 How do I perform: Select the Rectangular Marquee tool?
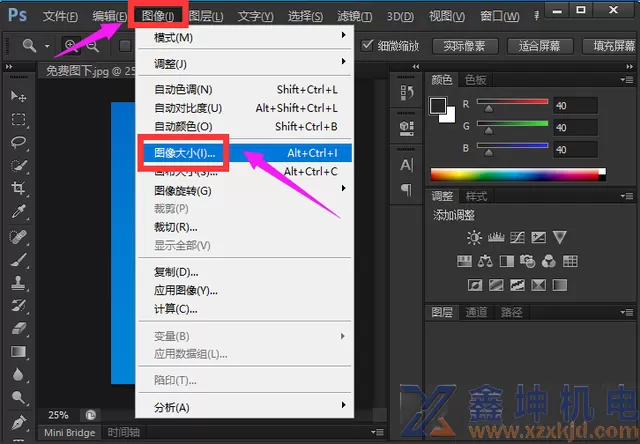coord(18,120)
